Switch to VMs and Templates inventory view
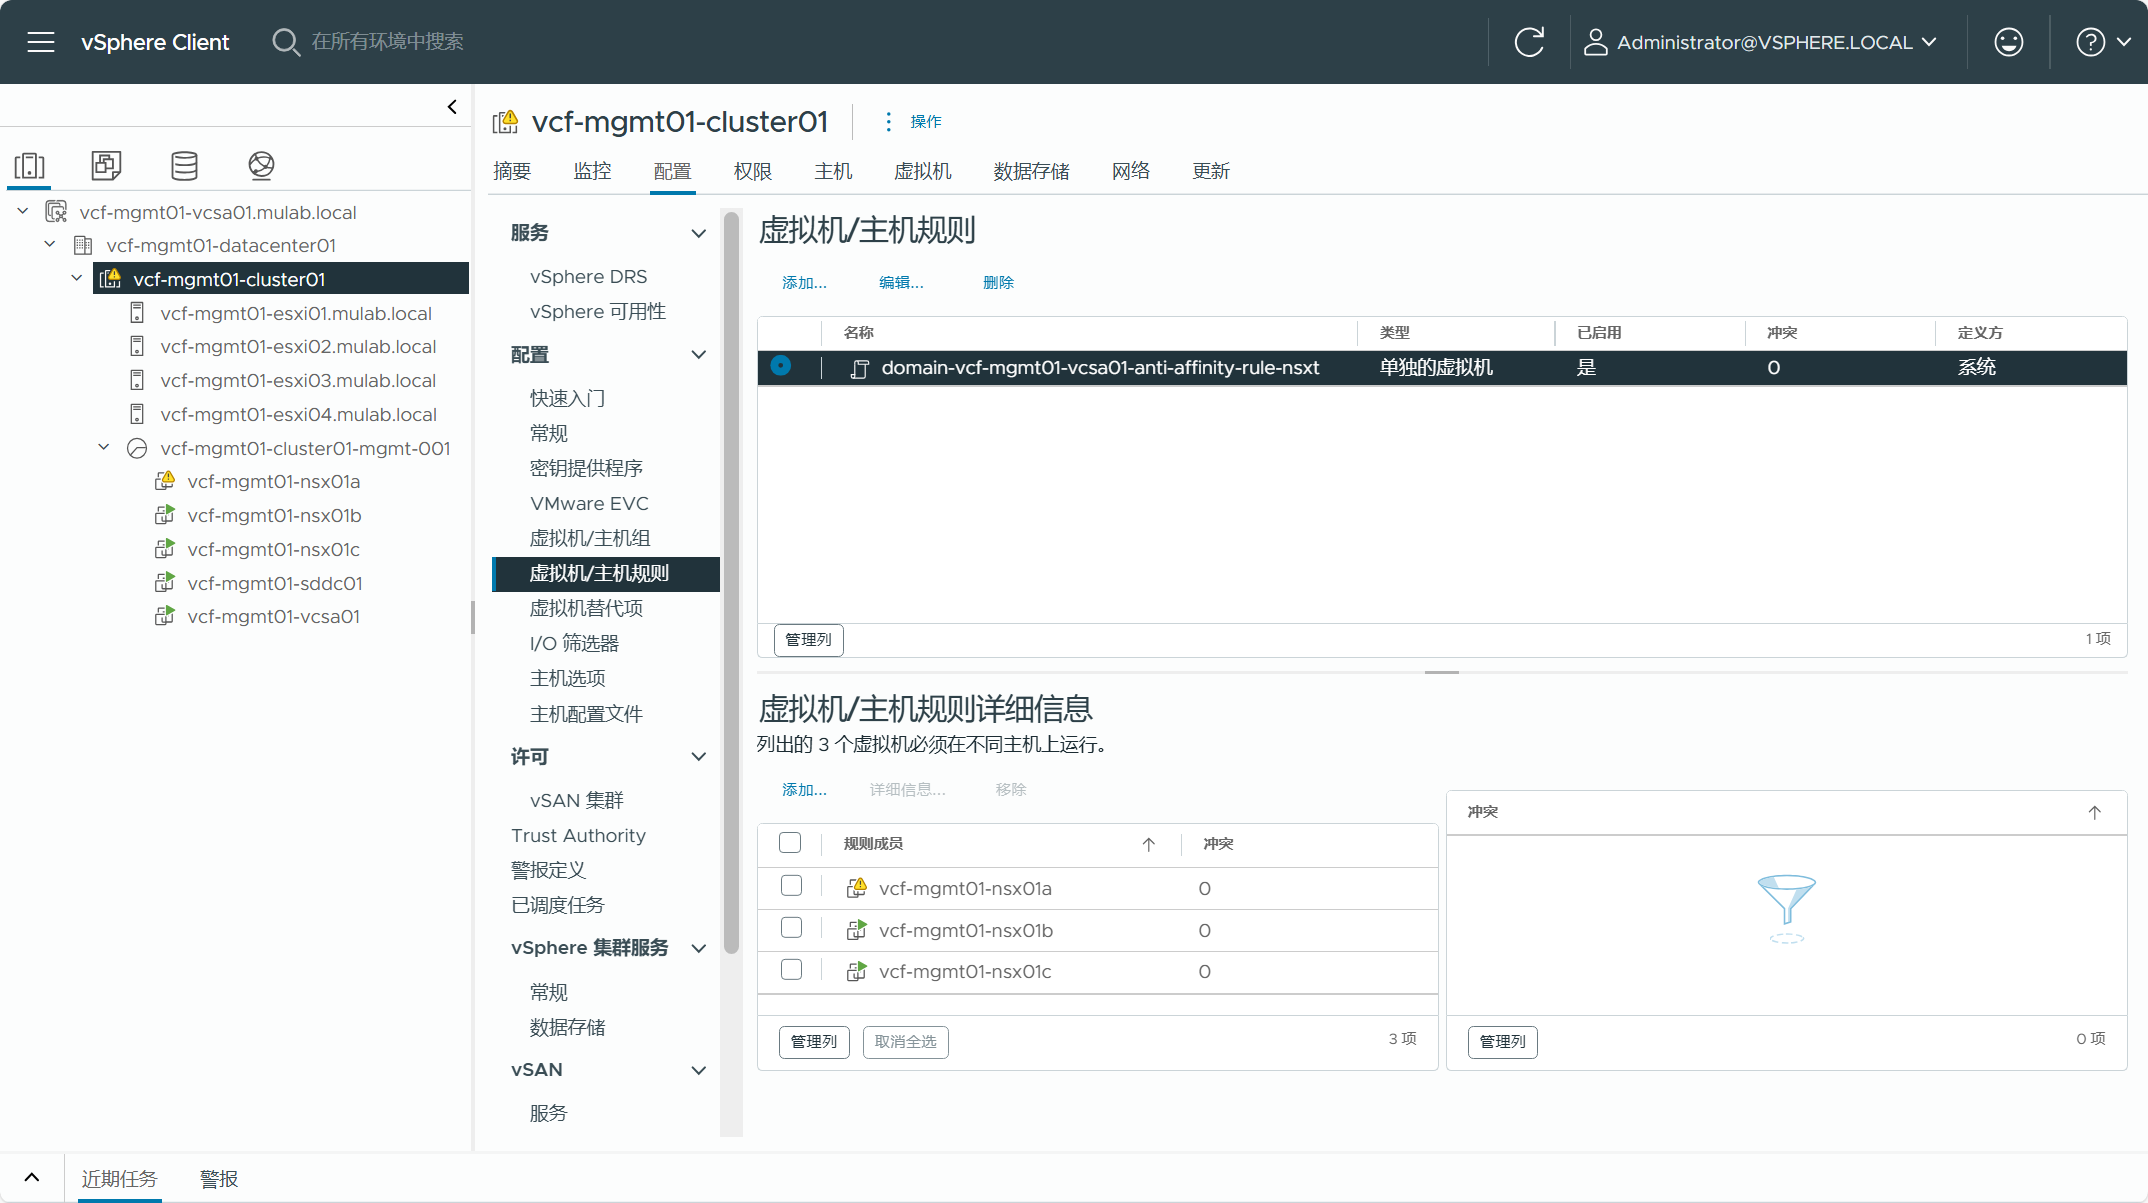Image resolution: width=2148 pixels, height=1203 pixels. coord(106,165)
